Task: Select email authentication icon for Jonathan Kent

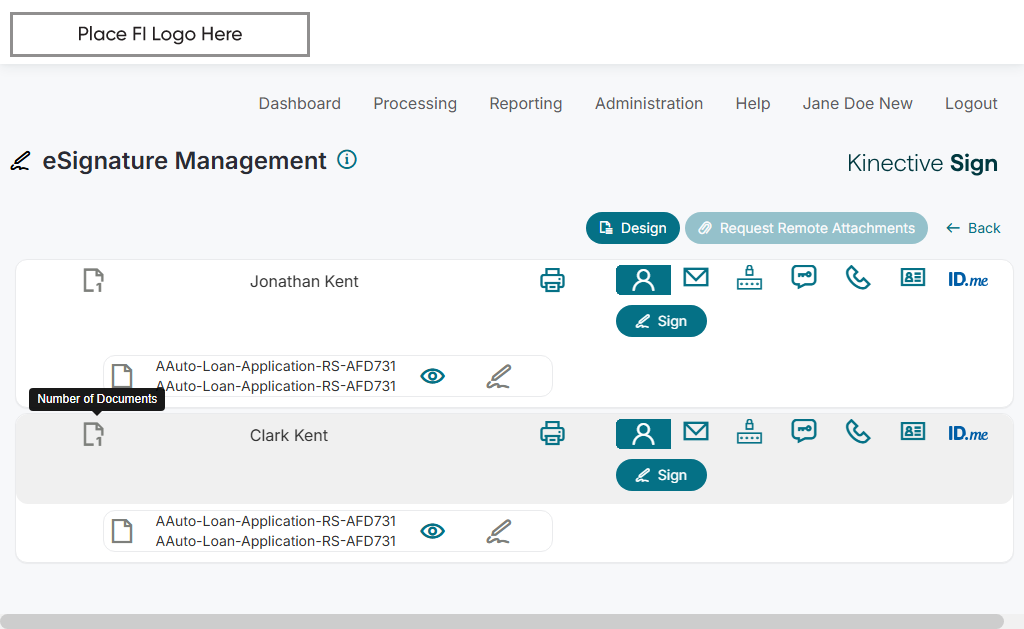Action: coord(696,278)
